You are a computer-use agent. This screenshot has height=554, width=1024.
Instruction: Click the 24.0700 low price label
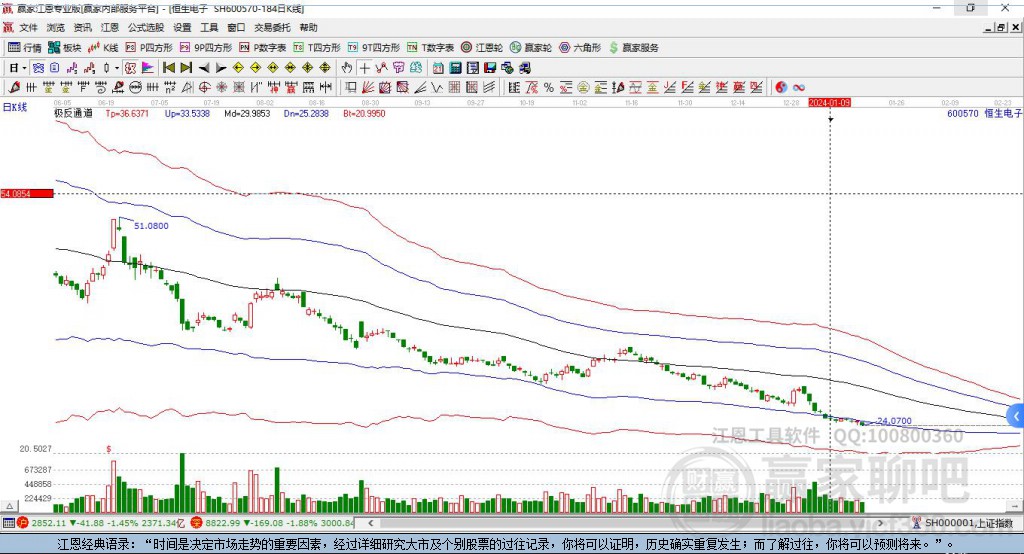tap(894, 421)
